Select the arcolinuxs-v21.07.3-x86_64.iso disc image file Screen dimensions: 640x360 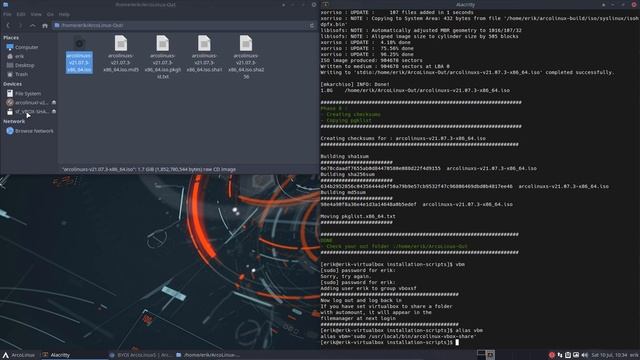tap(79, 55)
